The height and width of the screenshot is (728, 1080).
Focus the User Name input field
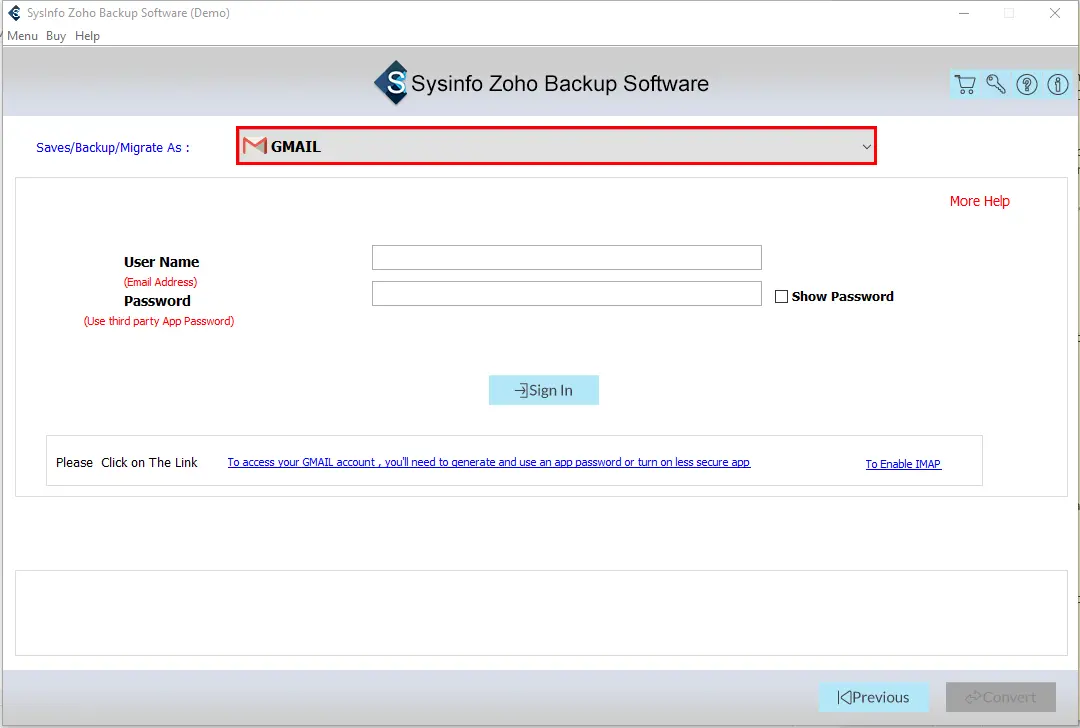click(x=566, y=258)
